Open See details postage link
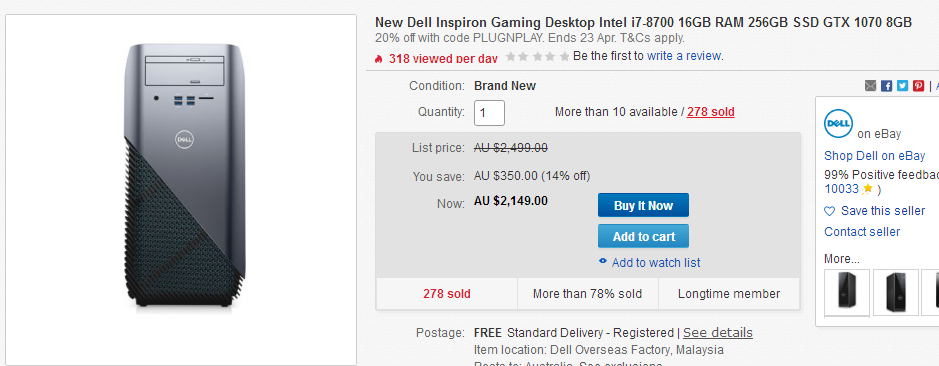939x366 pixels. tap(717, 332)
